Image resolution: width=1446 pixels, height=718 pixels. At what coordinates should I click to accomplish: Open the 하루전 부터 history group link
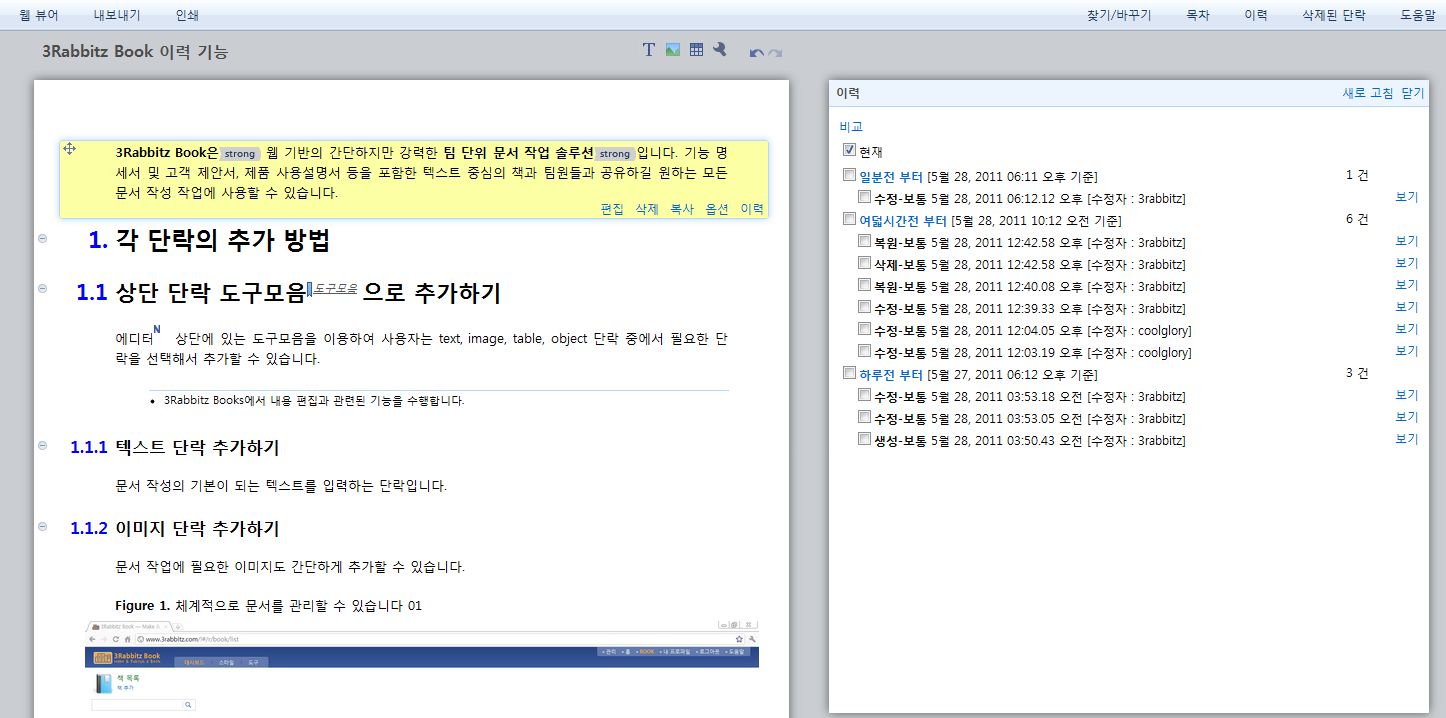[891, 375]
